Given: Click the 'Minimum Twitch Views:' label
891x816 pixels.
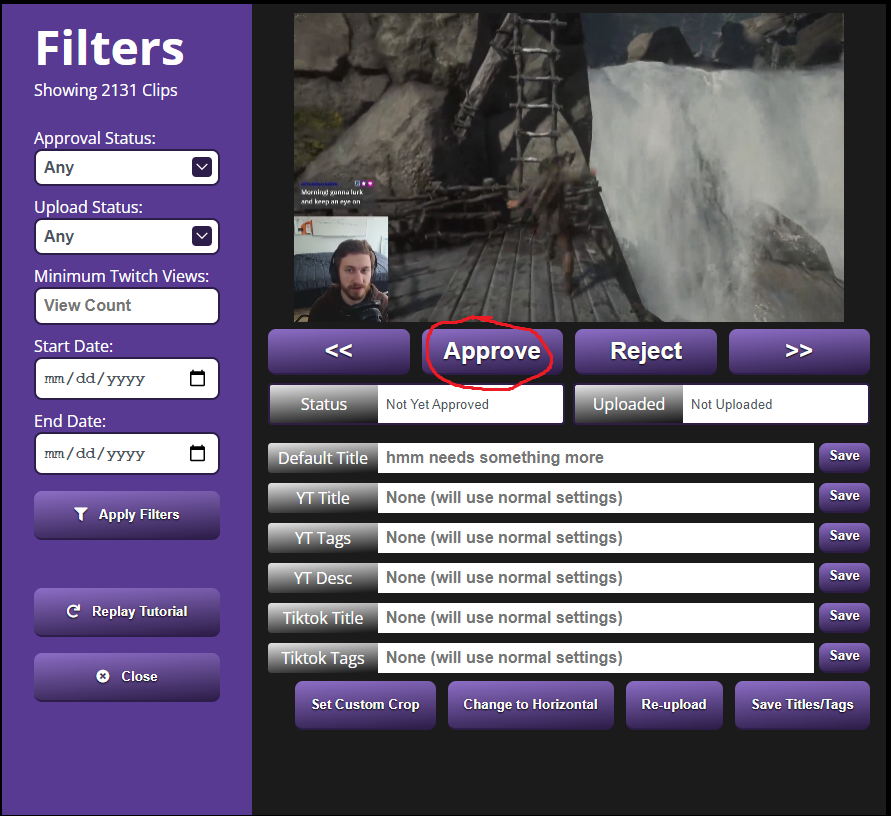Looking at the screenshot, I should click(122, 276).
